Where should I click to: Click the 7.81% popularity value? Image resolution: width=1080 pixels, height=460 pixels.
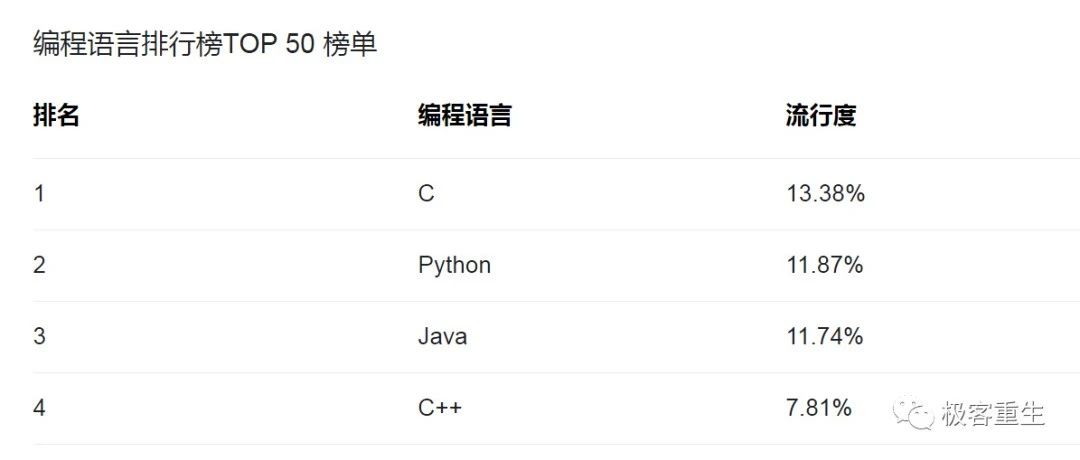819,408
